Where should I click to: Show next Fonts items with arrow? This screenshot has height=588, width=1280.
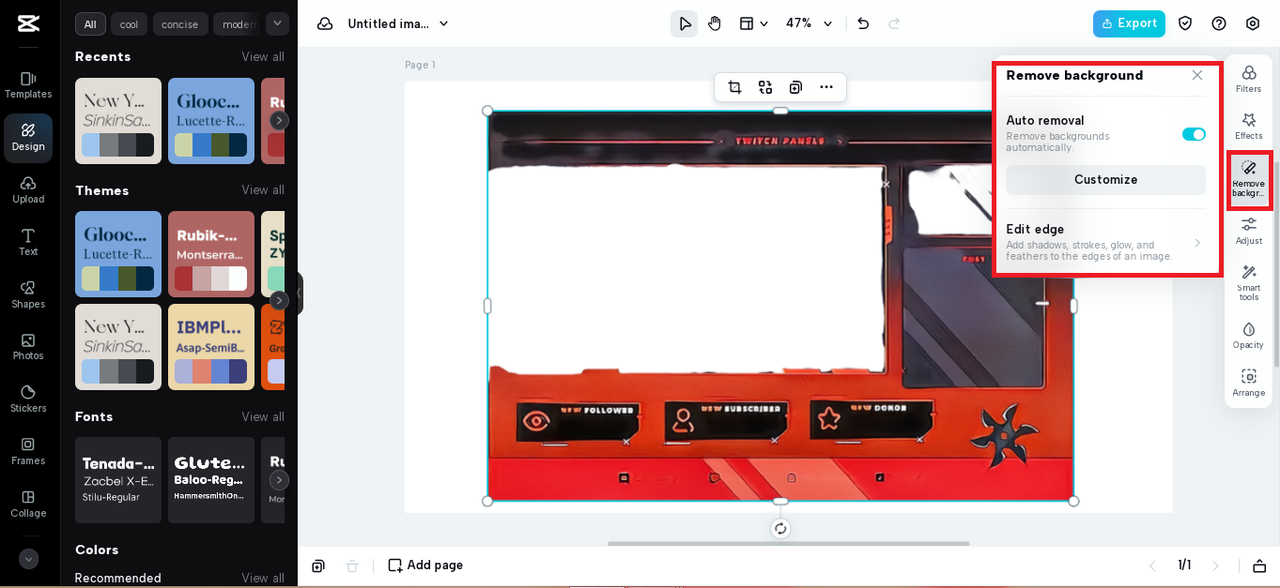280,480
